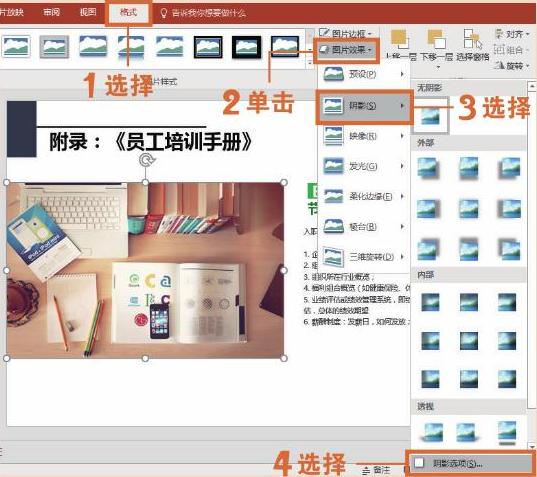
Task: Click the shadow gallery vertical scrollbar
Action: point(531,265)
